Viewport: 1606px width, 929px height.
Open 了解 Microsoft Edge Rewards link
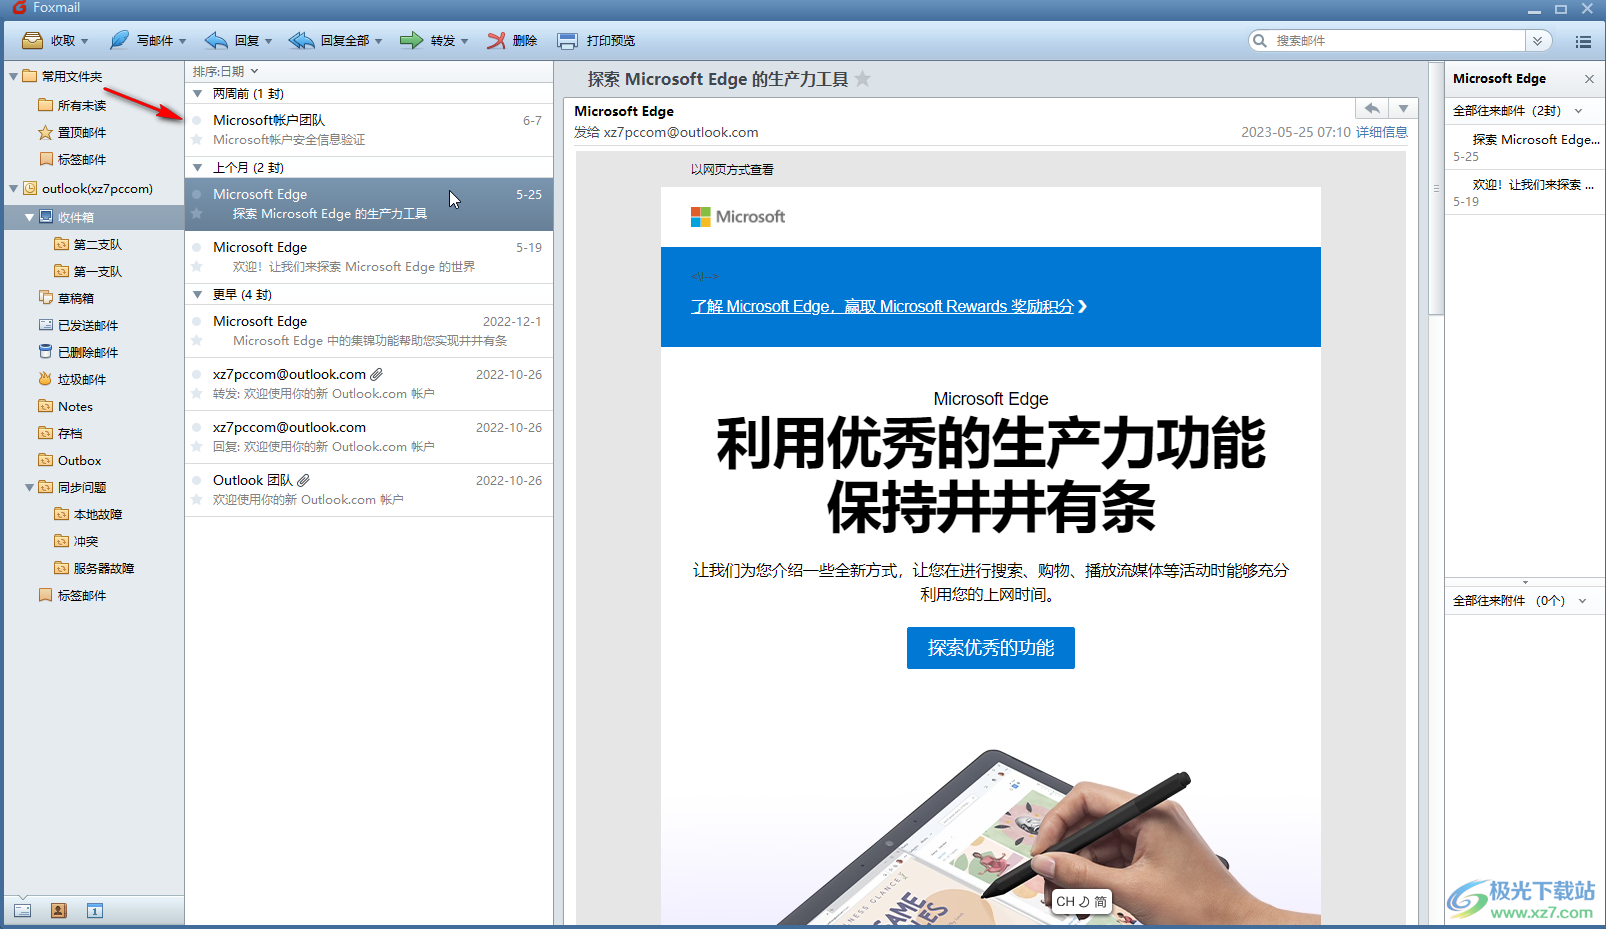point(888,306)
